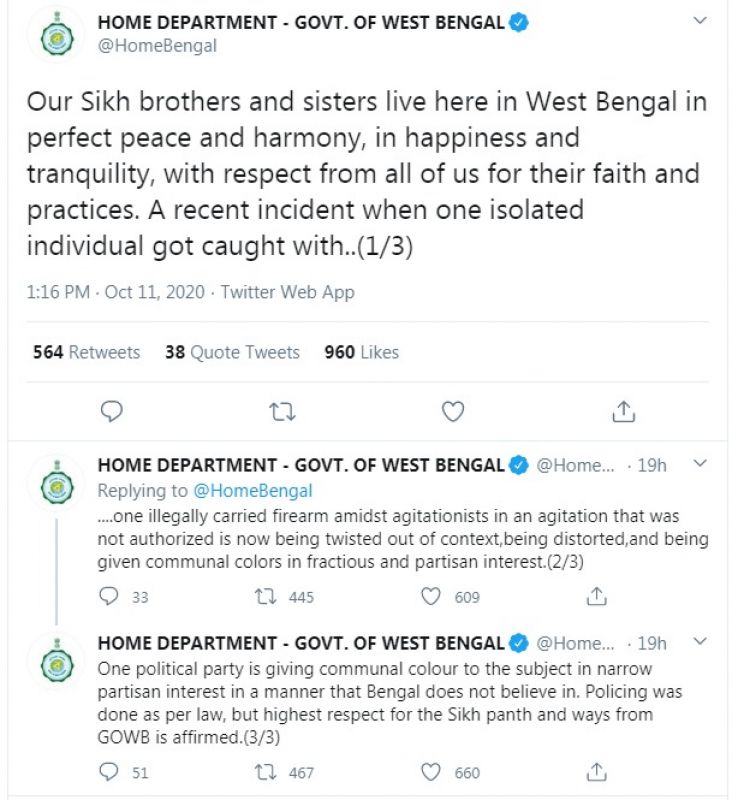The image size is (738, 800).
Task: Expand options chevron on the (3/3) tweet
Action: [x=700, y=641]
